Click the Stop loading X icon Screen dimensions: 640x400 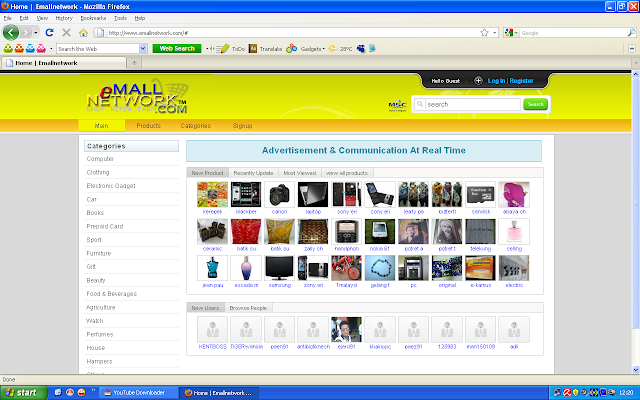point(67,33)
